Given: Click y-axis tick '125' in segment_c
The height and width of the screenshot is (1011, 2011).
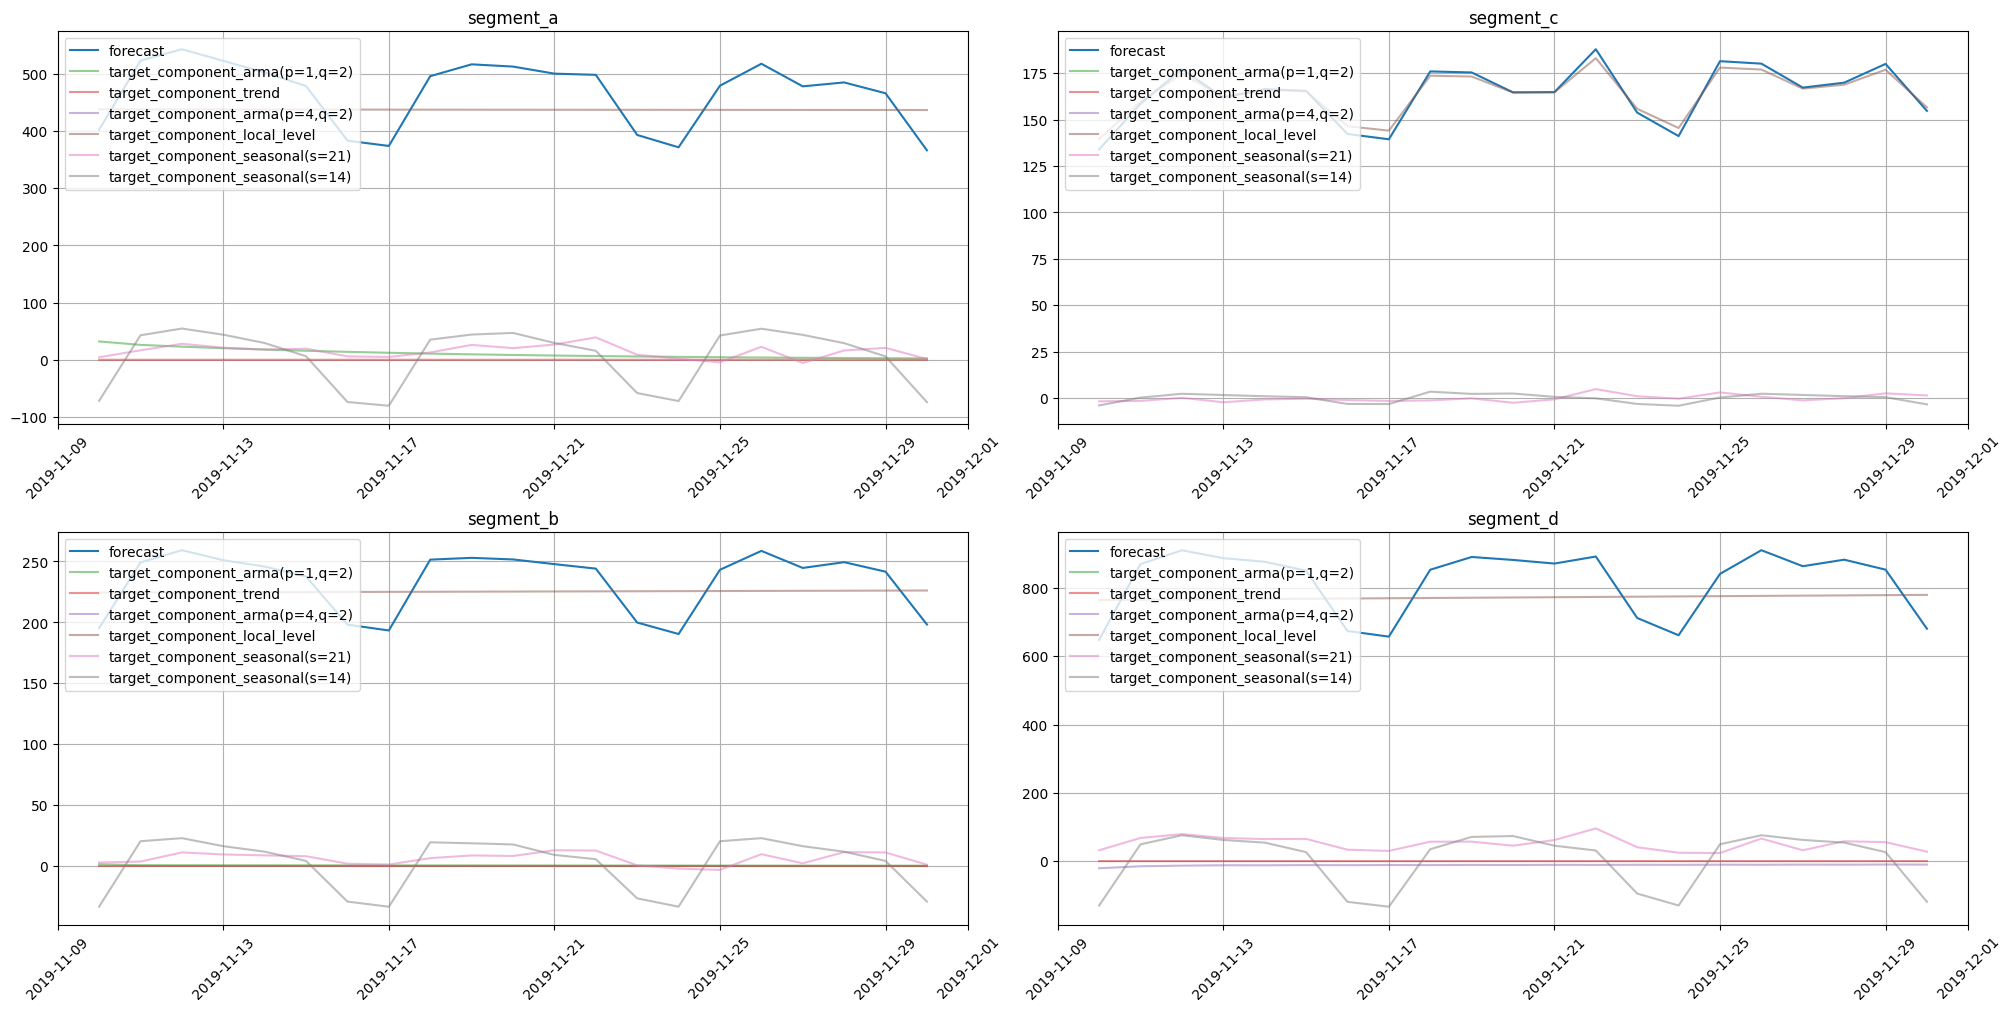Looking at the screenshot, I should click(x=1037, y=167).
